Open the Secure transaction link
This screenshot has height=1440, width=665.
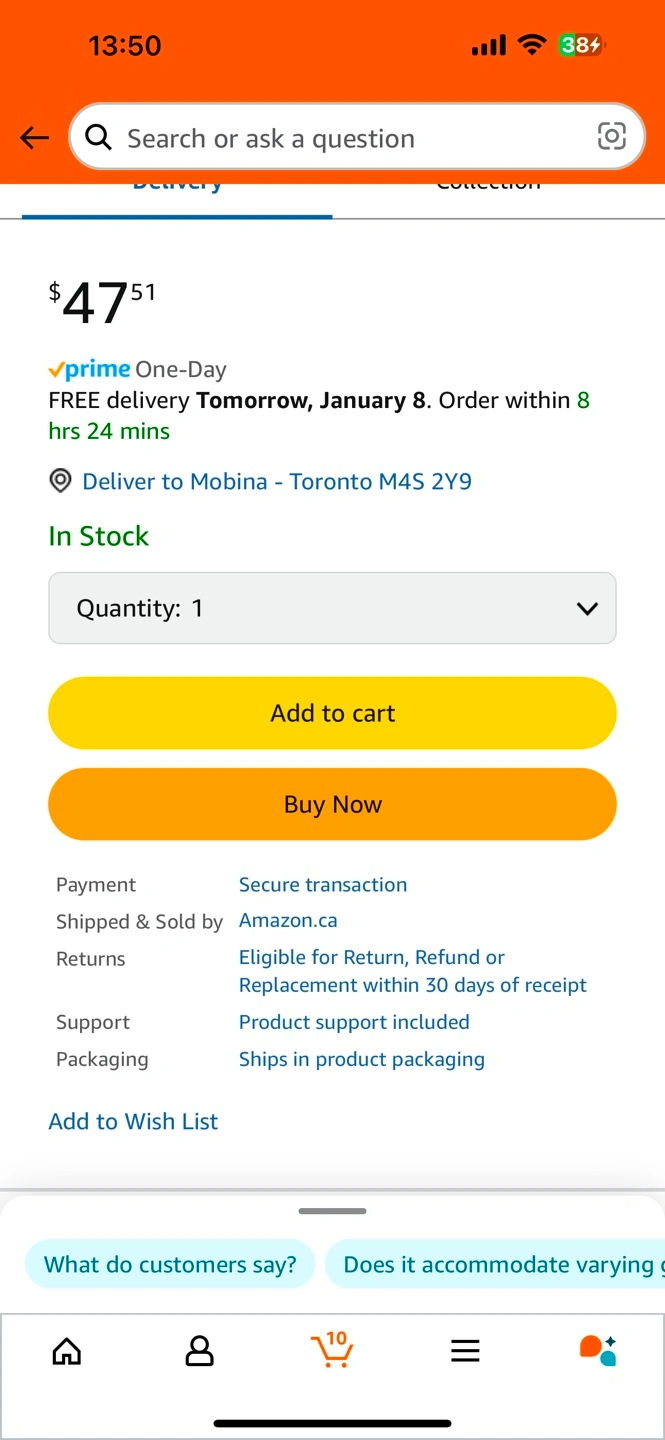point(322,884)
